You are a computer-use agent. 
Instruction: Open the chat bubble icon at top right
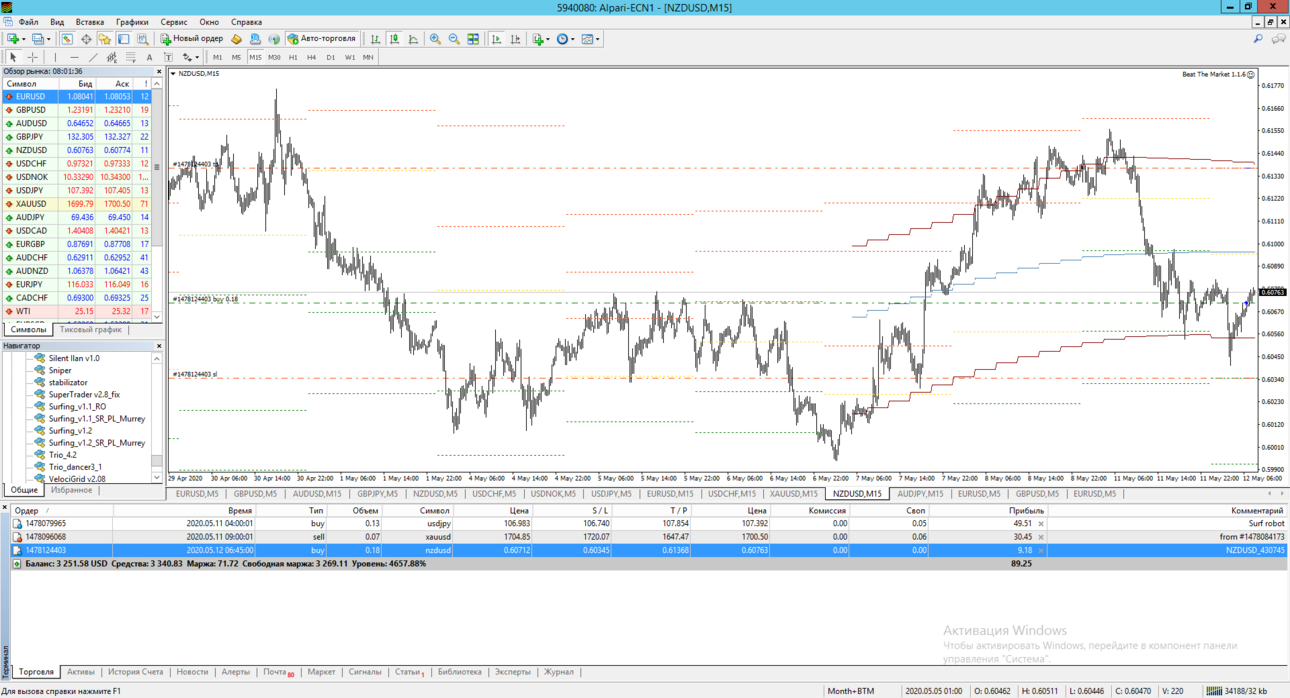(1278, 39)
